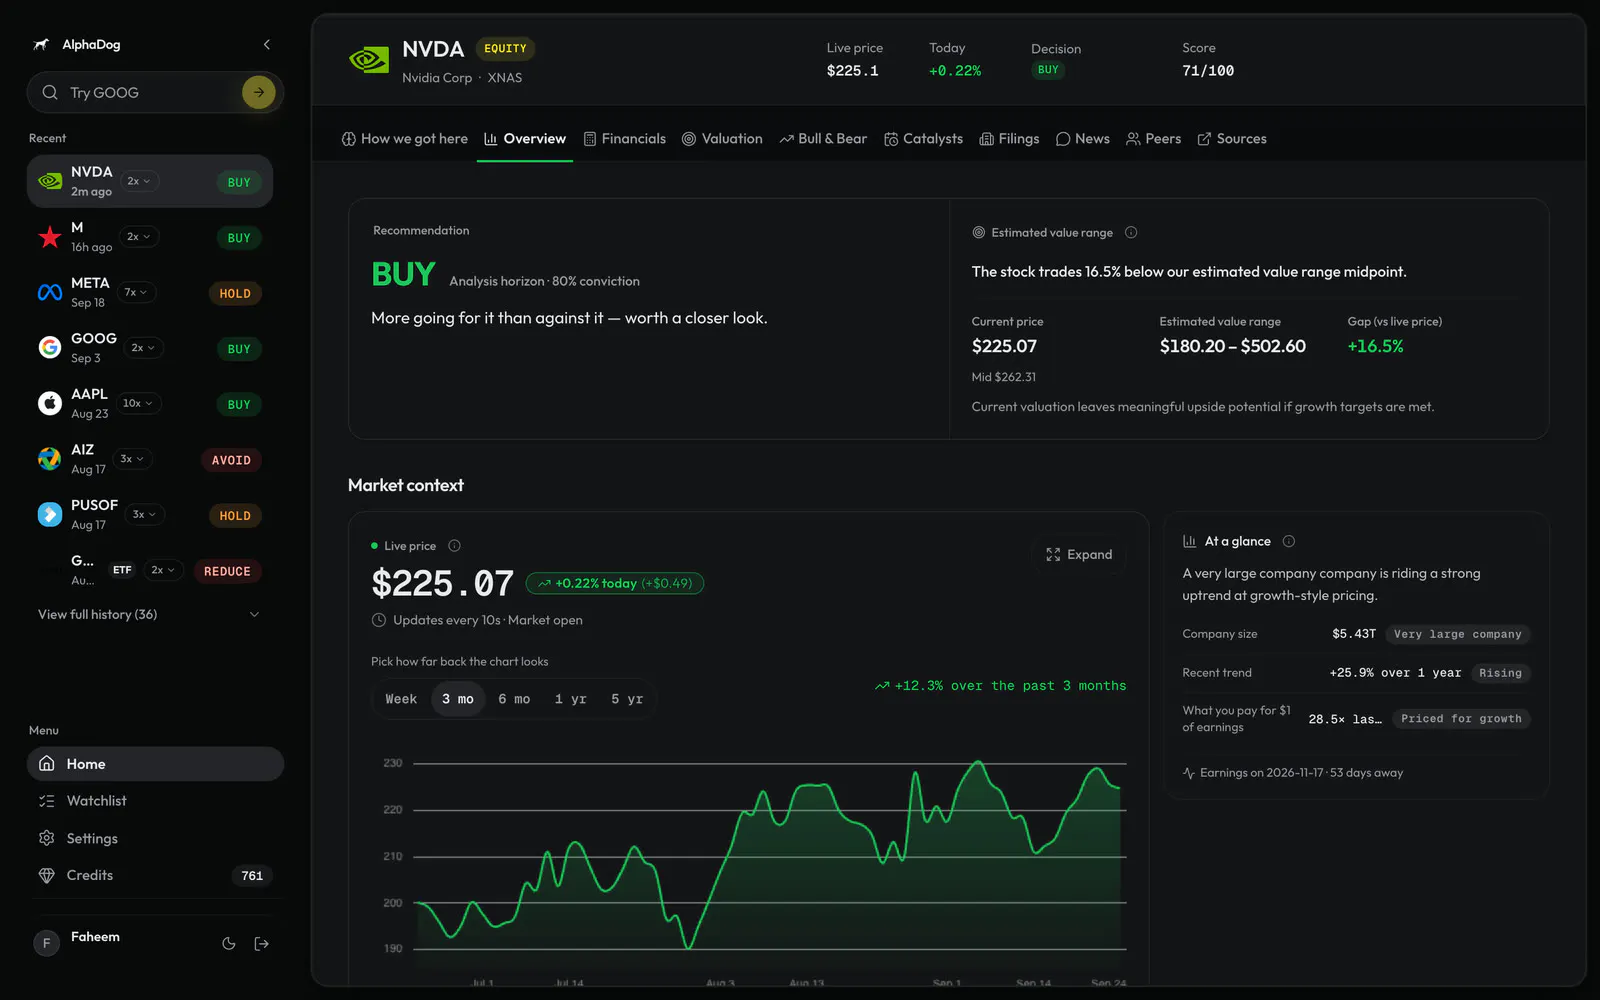
Task: Select the 3 mo chart range
Action: [458, 699]
